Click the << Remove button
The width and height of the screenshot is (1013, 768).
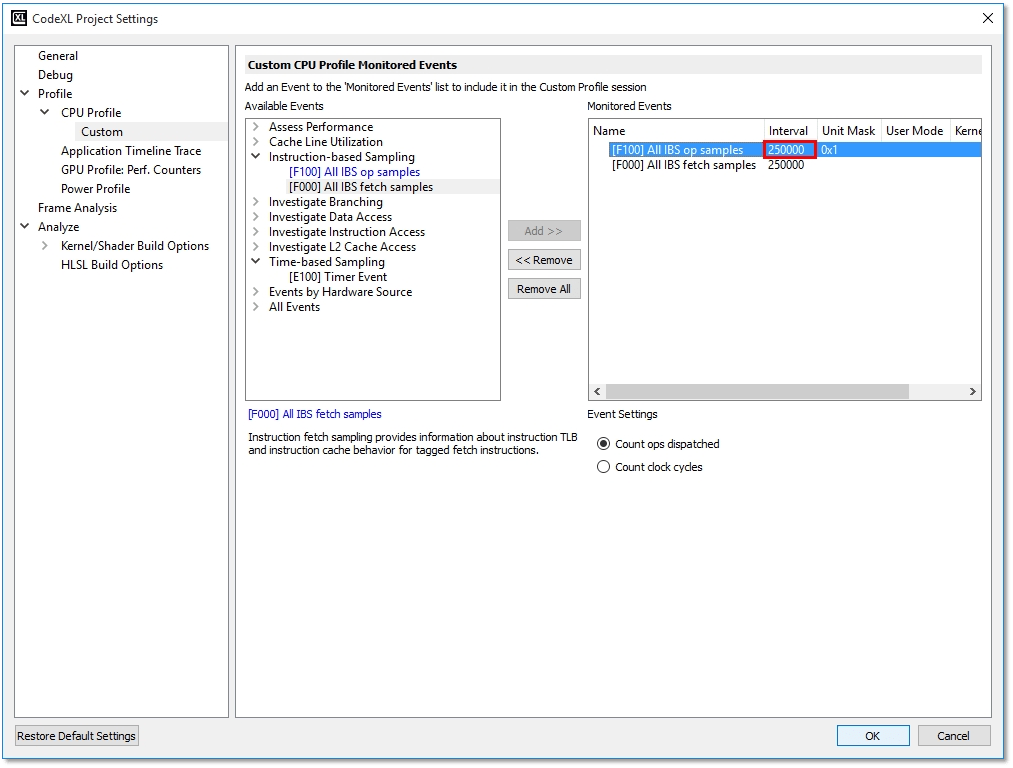point(544,260)
